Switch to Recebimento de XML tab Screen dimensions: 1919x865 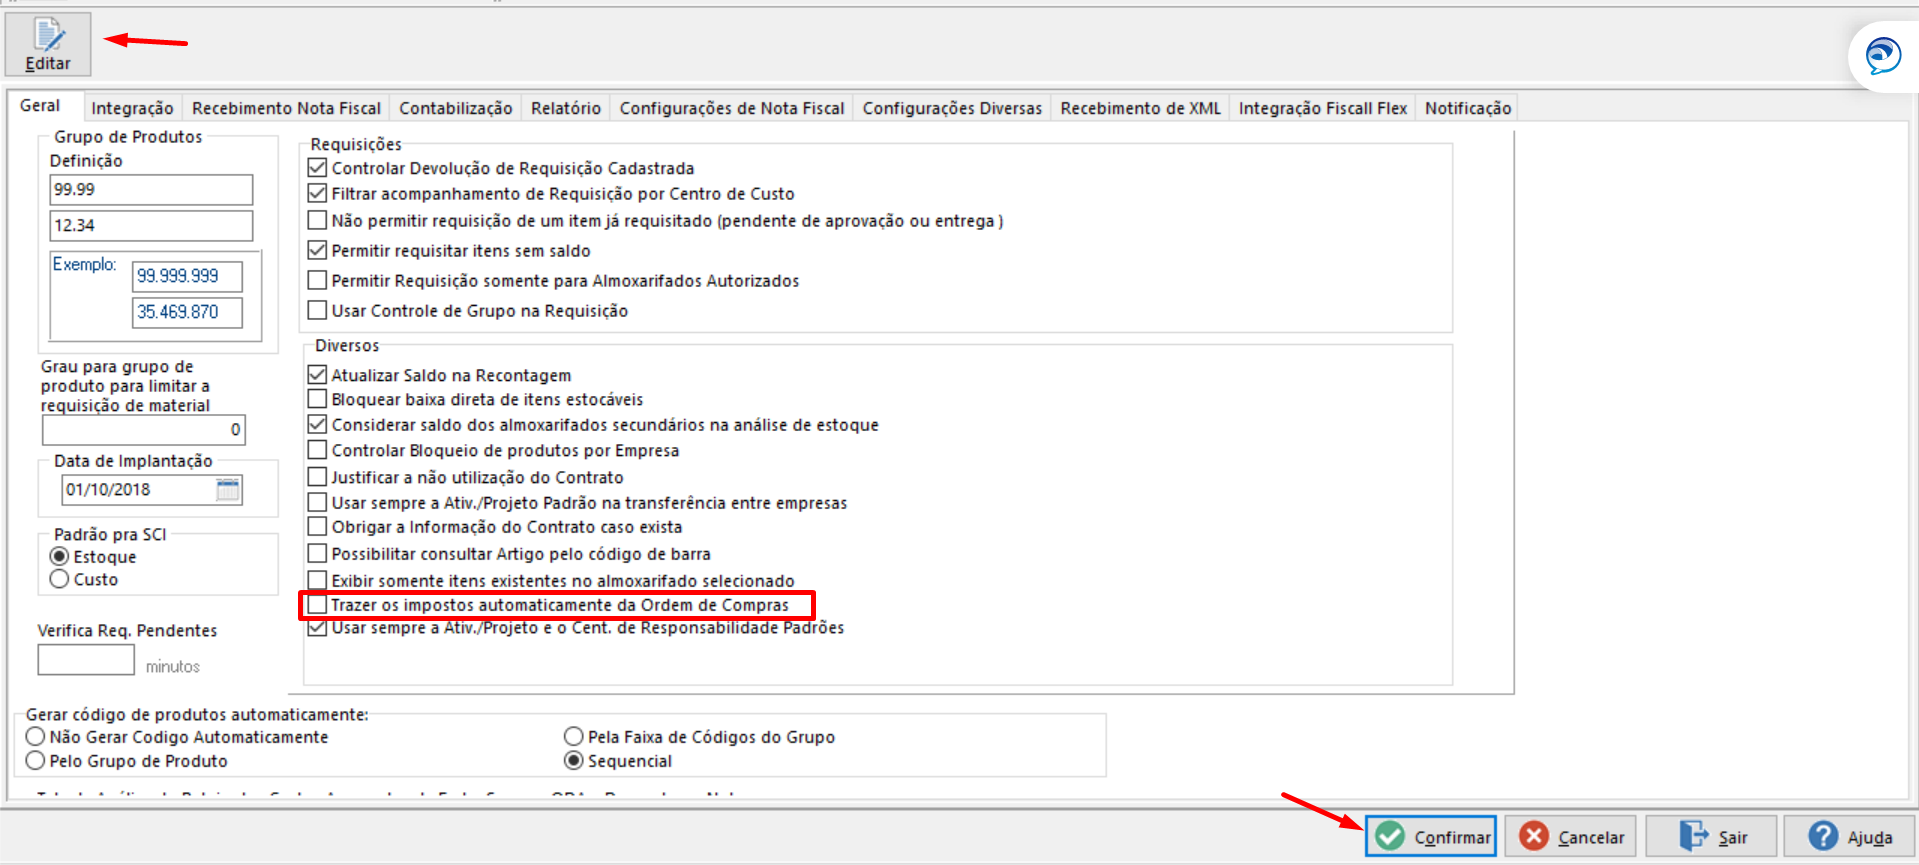[1140, 108]
